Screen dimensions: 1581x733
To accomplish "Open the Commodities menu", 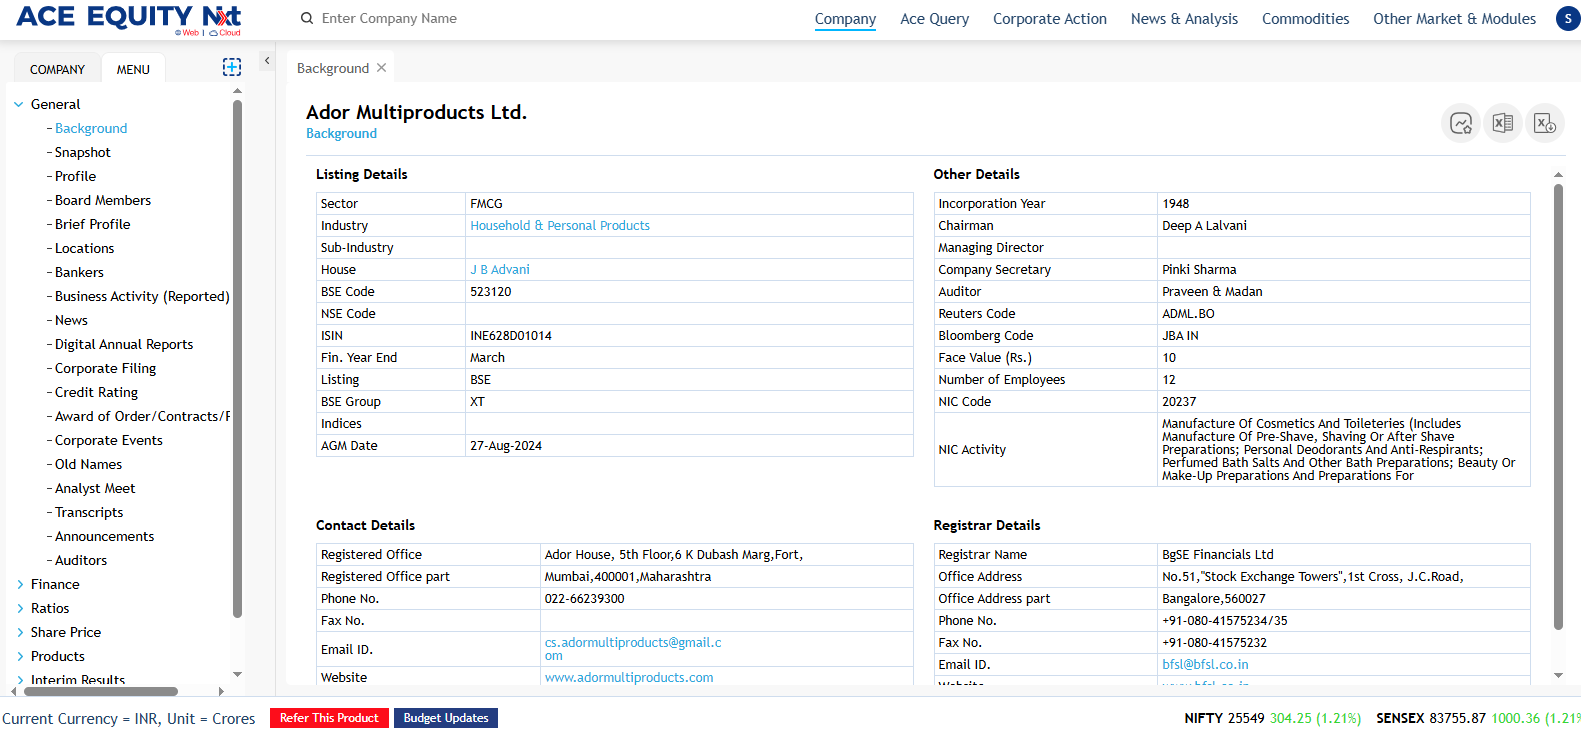I will (1305, 19).
